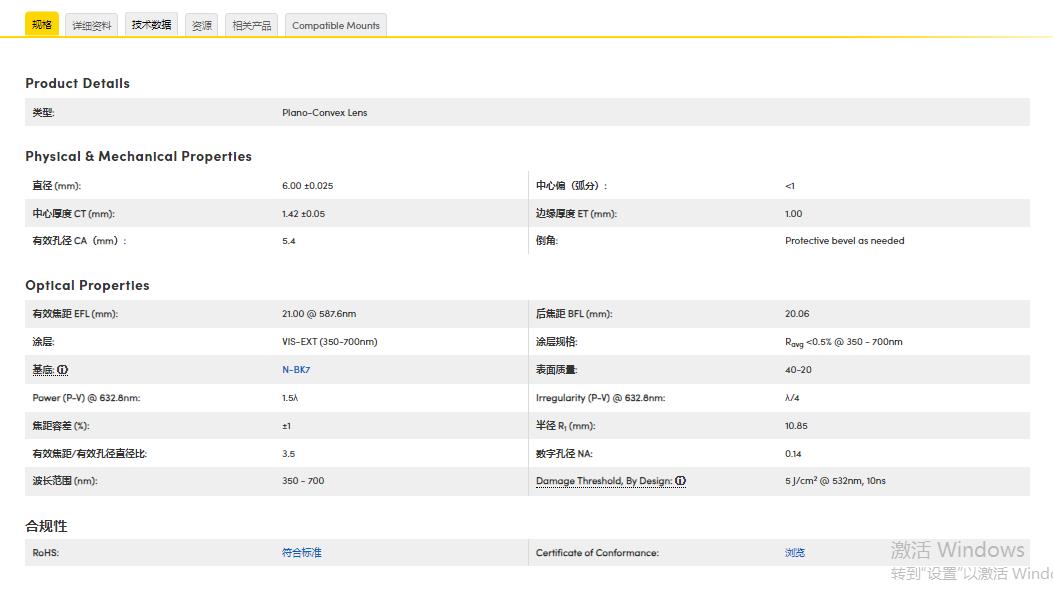Viewport: 1053px width, 597px height.
Task: Click the 21.00 @ 587.6nm focal length value
Action: click(319, 314)
